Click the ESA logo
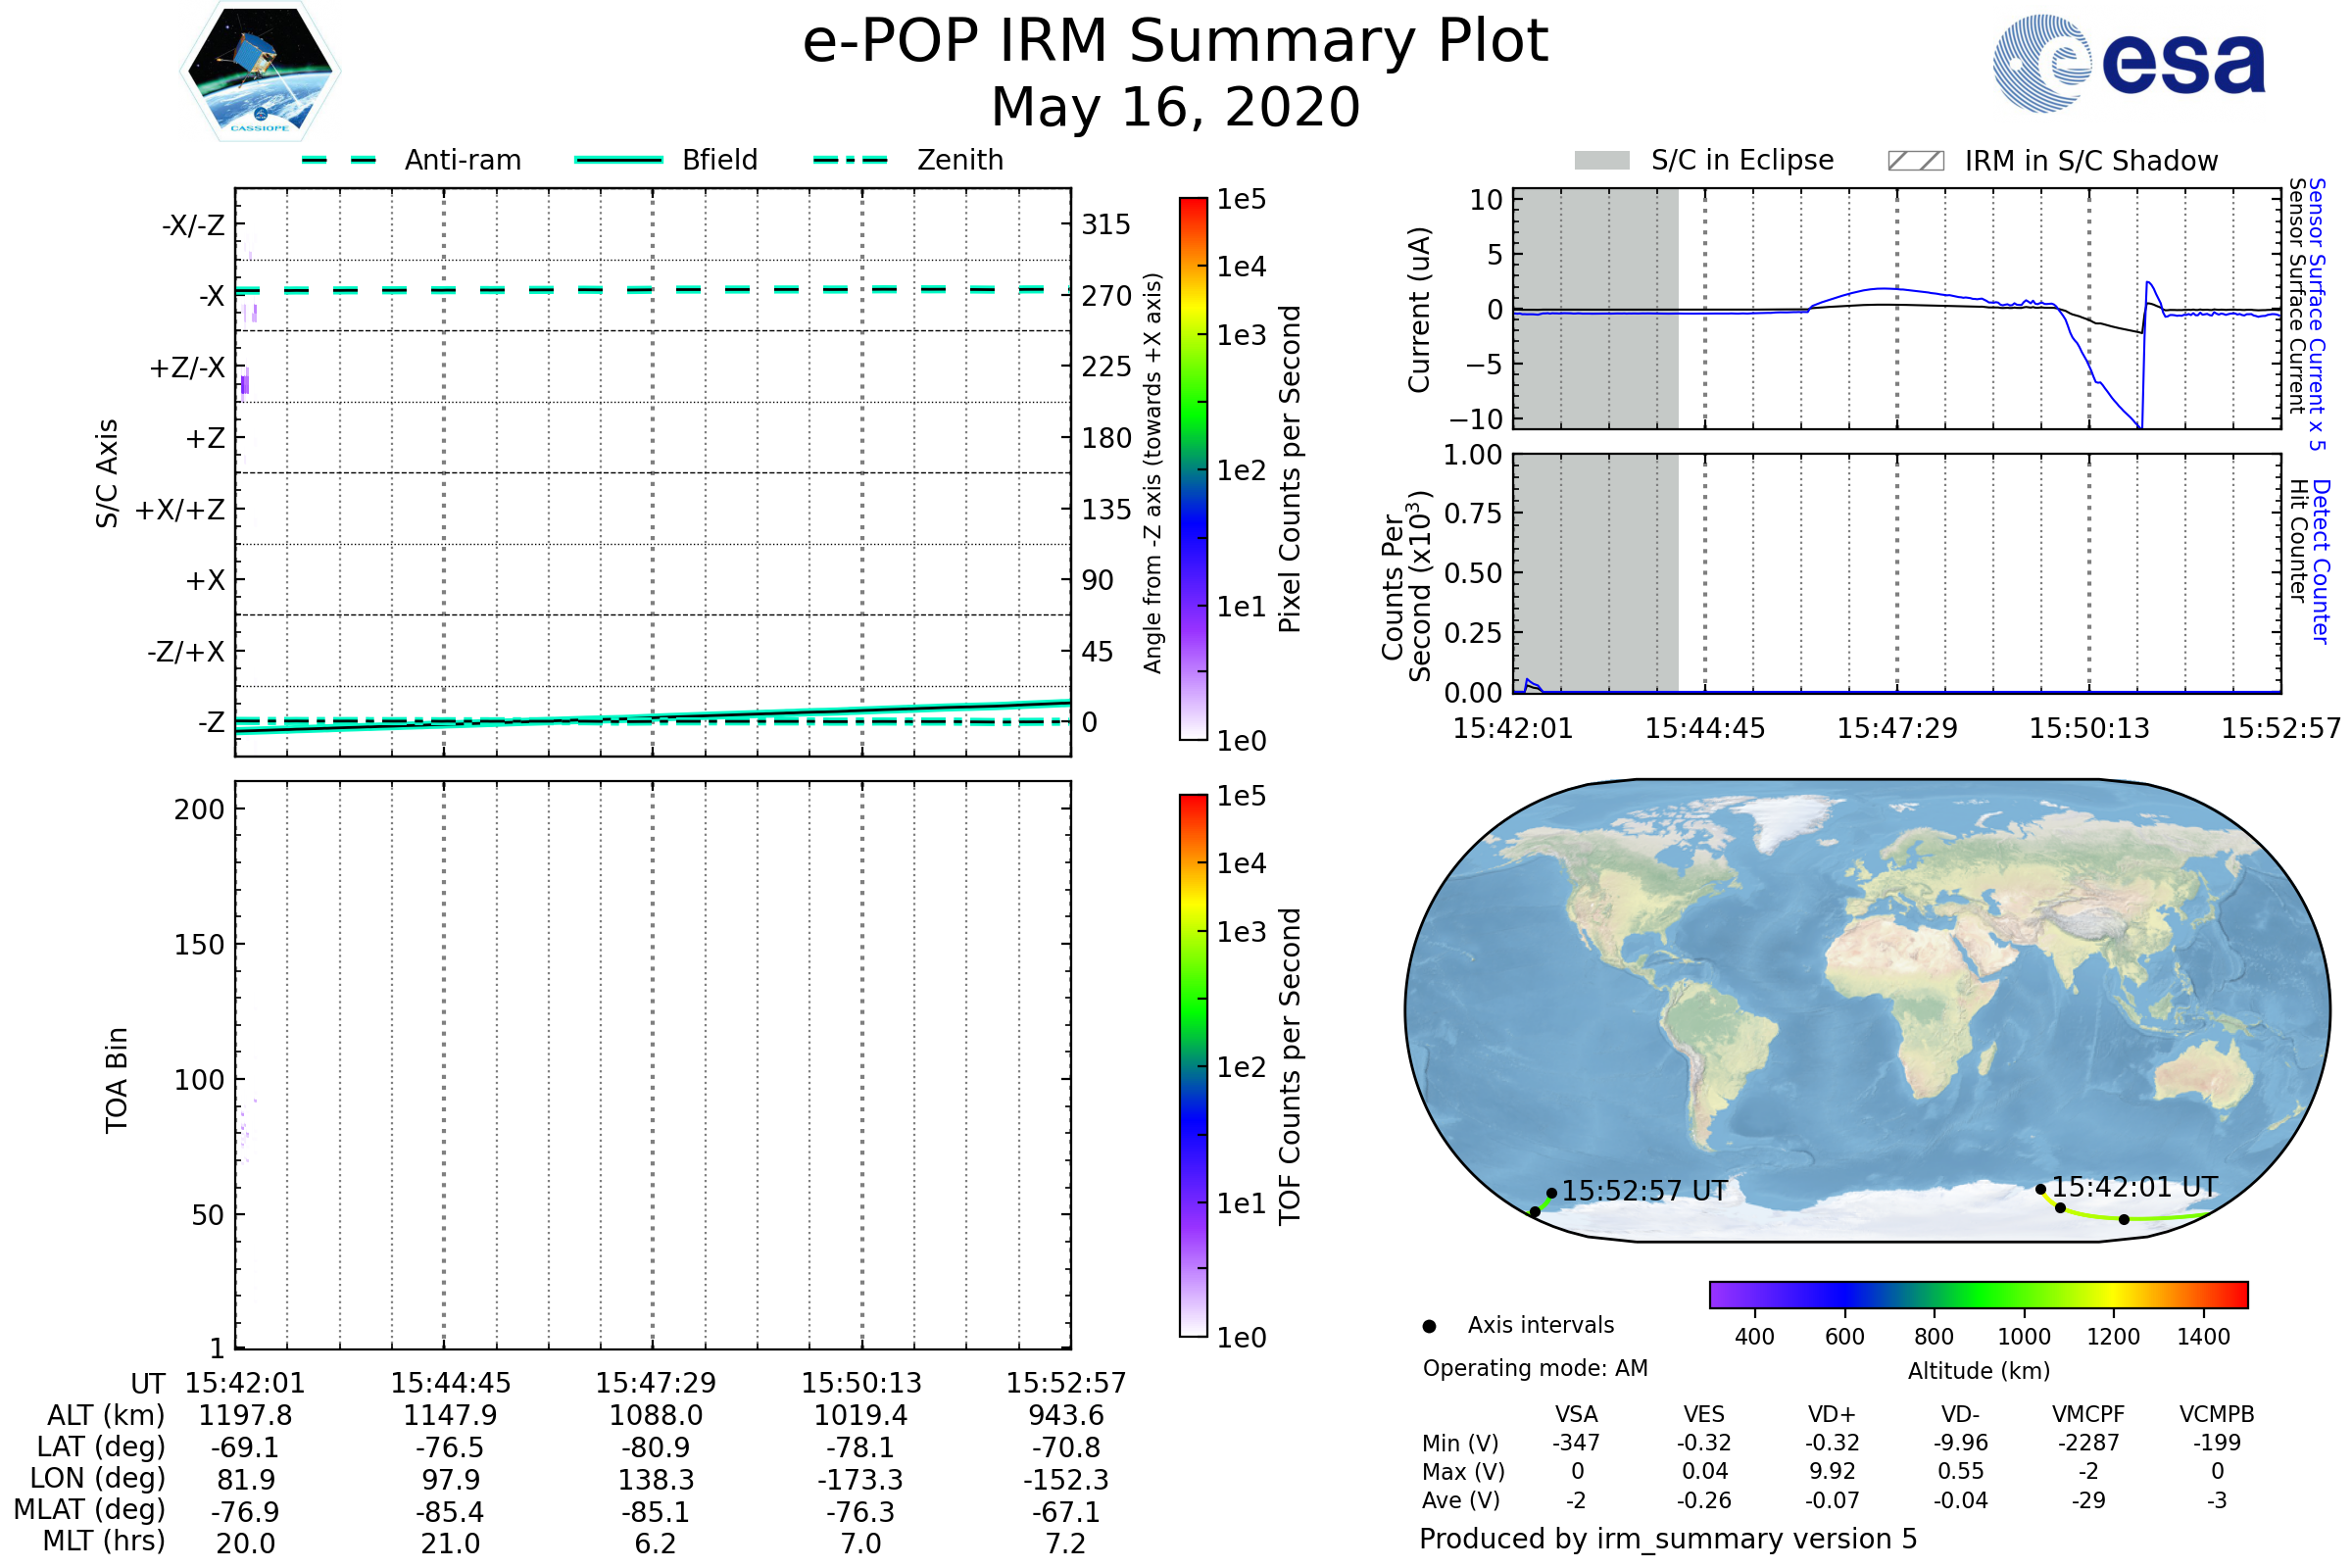 pyautogui.click(x=2128, y=64)
